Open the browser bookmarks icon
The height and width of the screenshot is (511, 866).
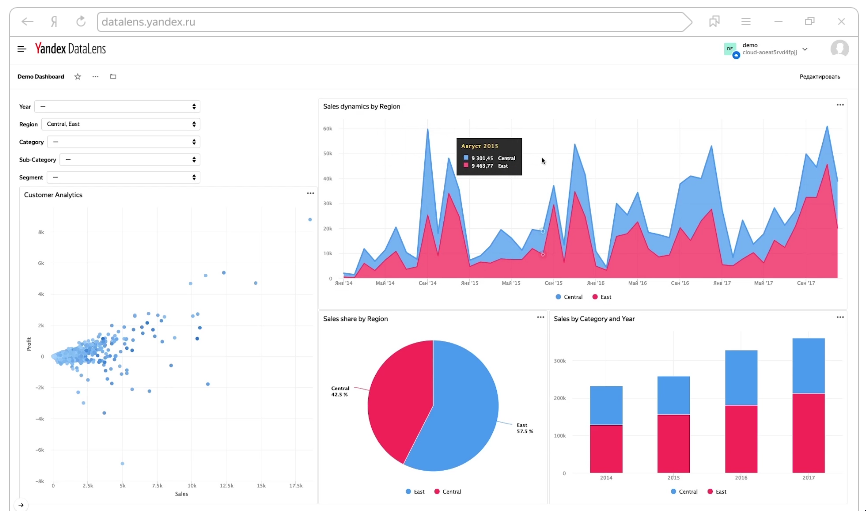click(x=715, y=22)
